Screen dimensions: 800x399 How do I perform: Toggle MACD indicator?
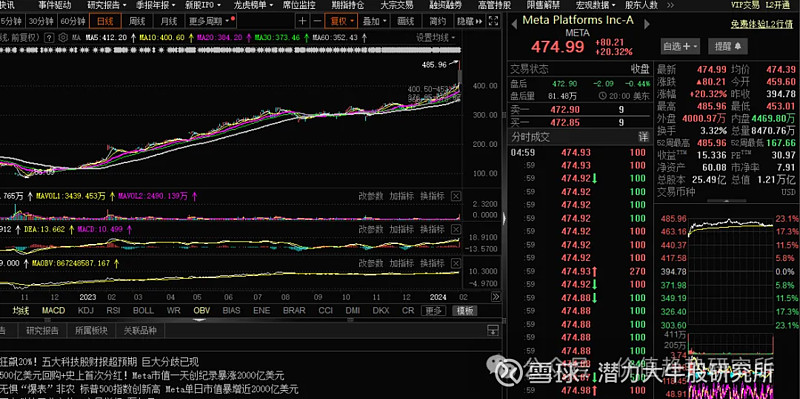(54, 311)
